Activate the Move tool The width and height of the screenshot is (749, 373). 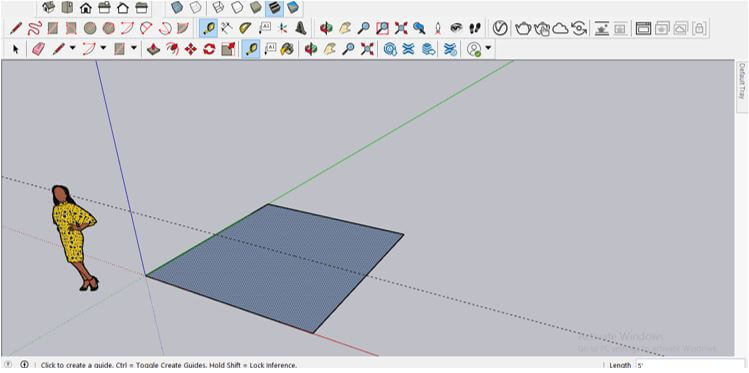pyautogui.click(x=191, y=49)
